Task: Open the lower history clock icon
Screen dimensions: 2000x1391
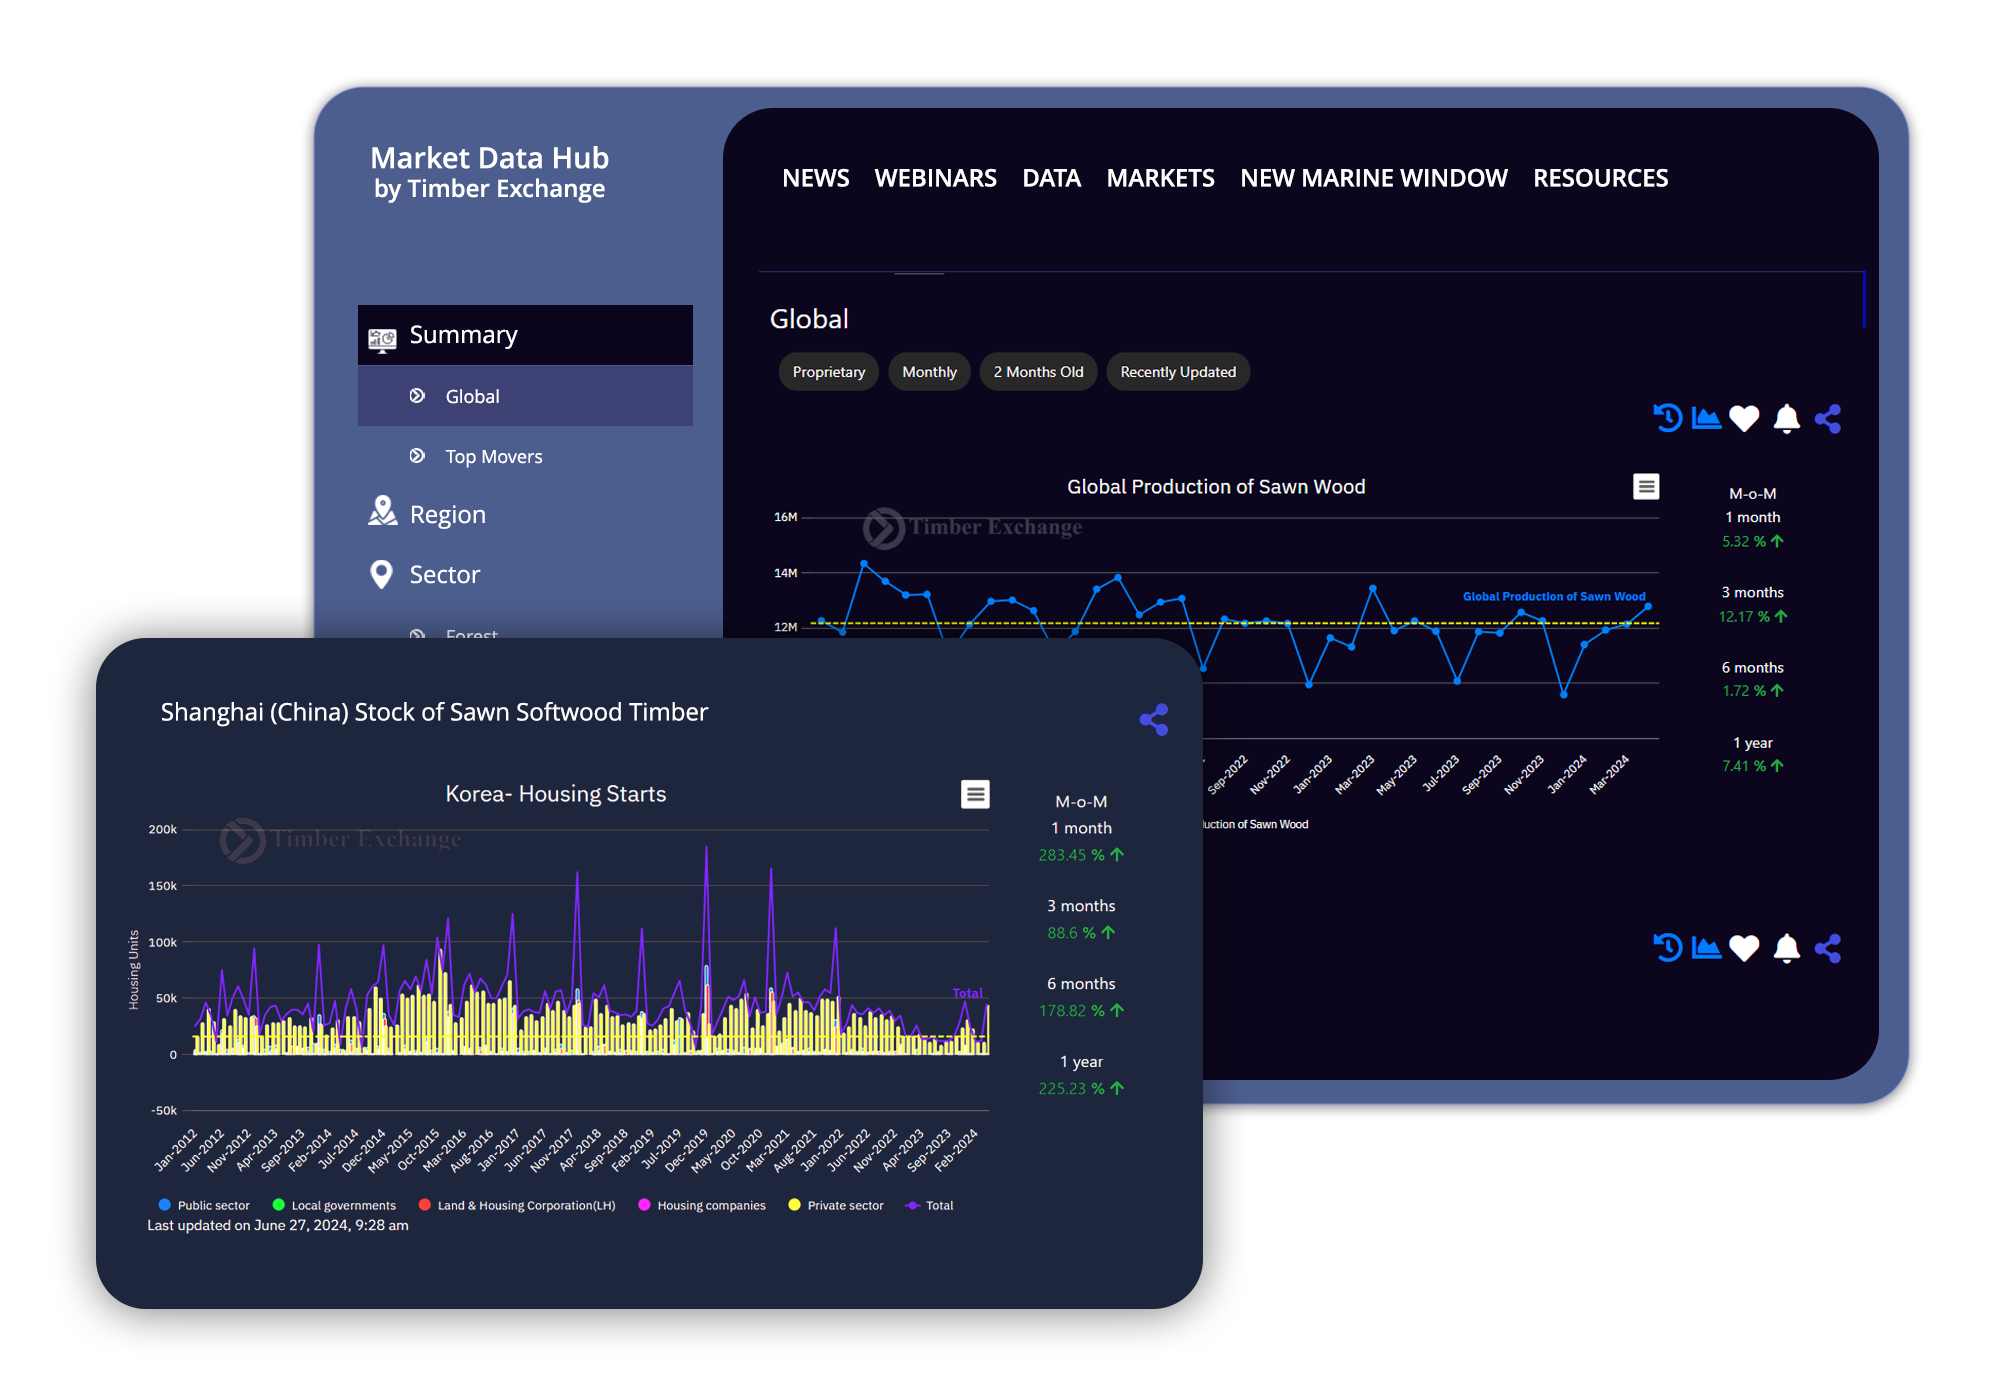Action: click(x=1667, y=947)
